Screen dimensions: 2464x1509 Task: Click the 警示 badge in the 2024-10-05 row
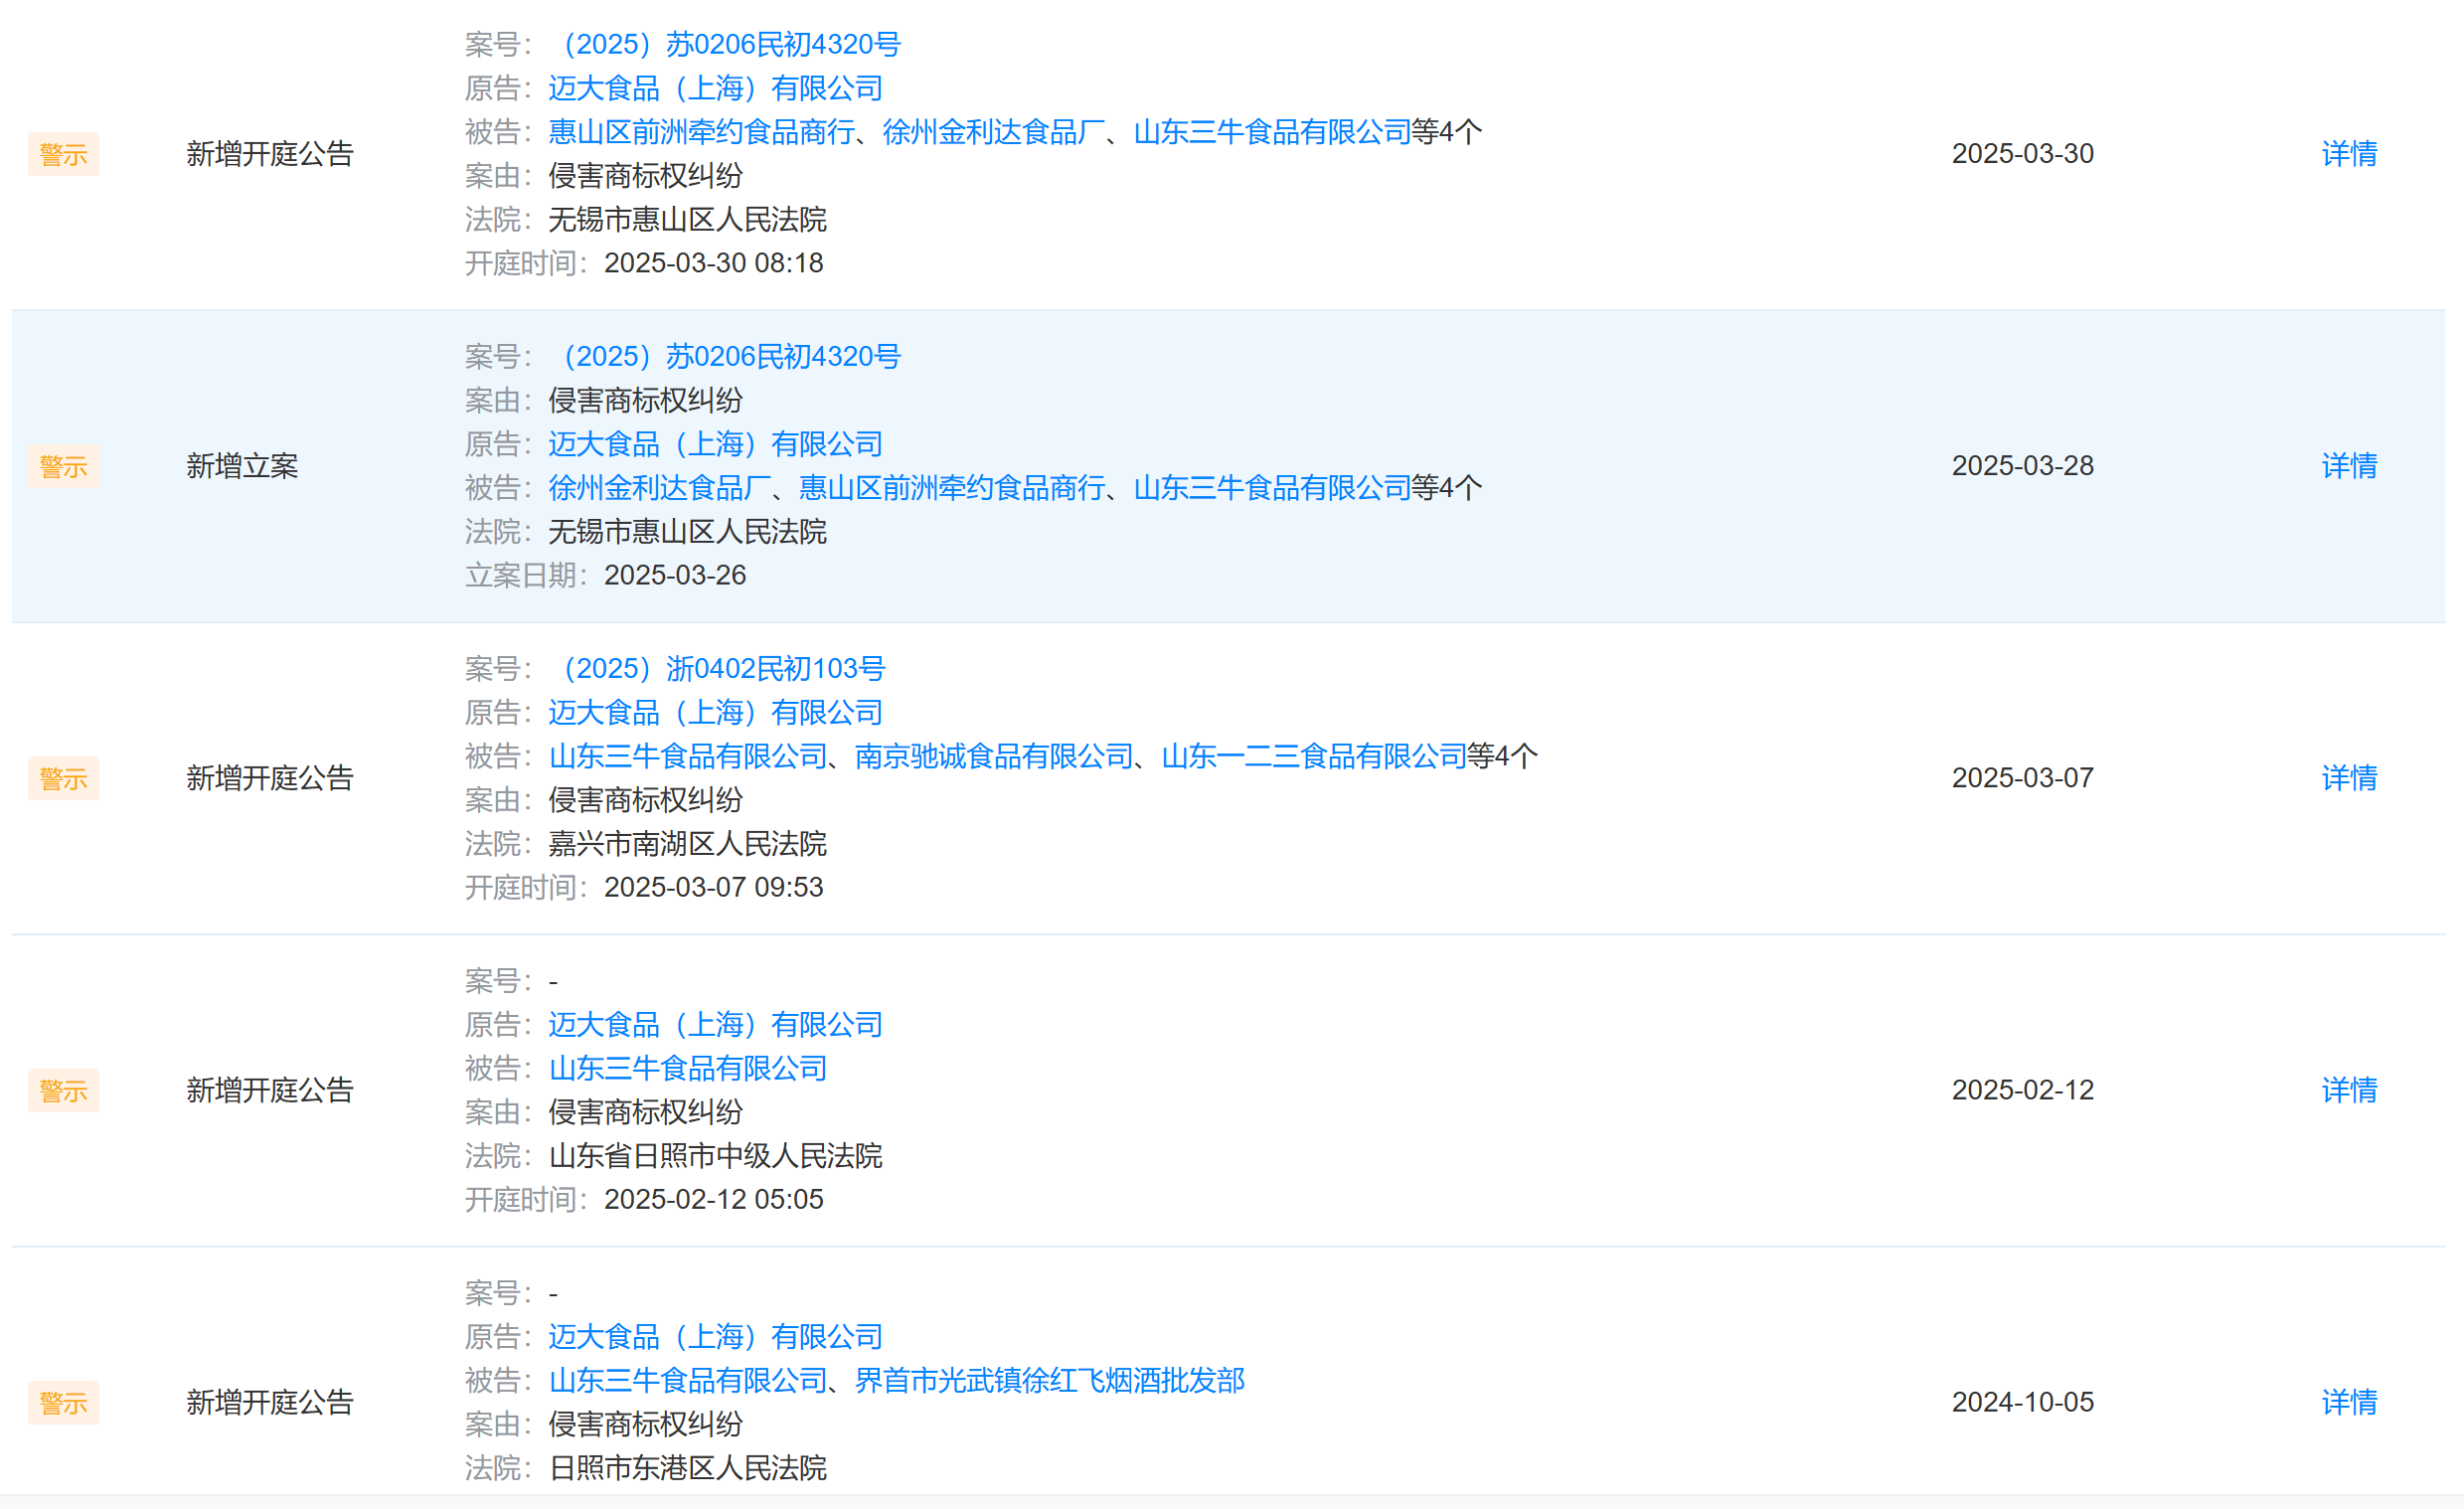coord(63,1402)
